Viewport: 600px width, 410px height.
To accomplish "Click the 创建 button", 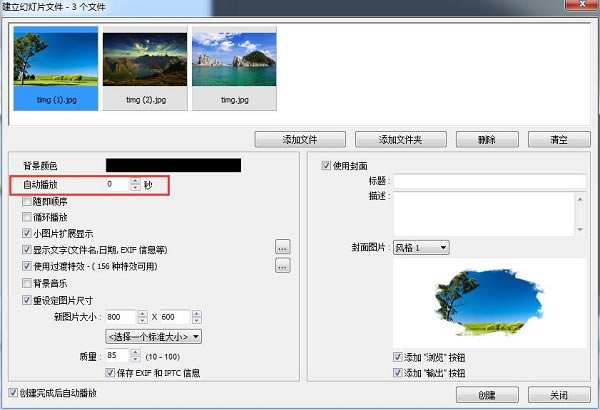I will (487, 395).
